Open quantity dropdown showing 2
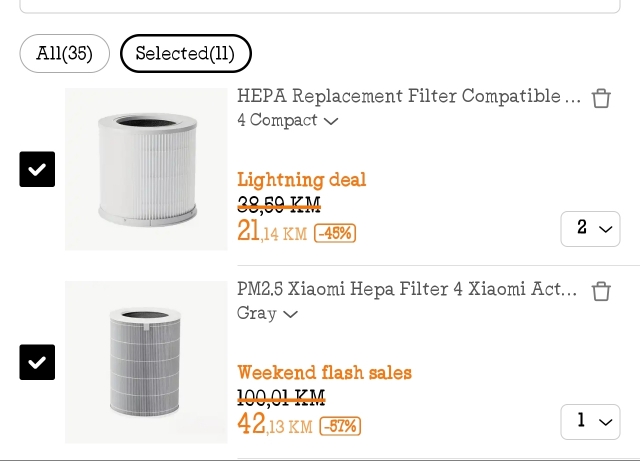 tap(590, 228)
